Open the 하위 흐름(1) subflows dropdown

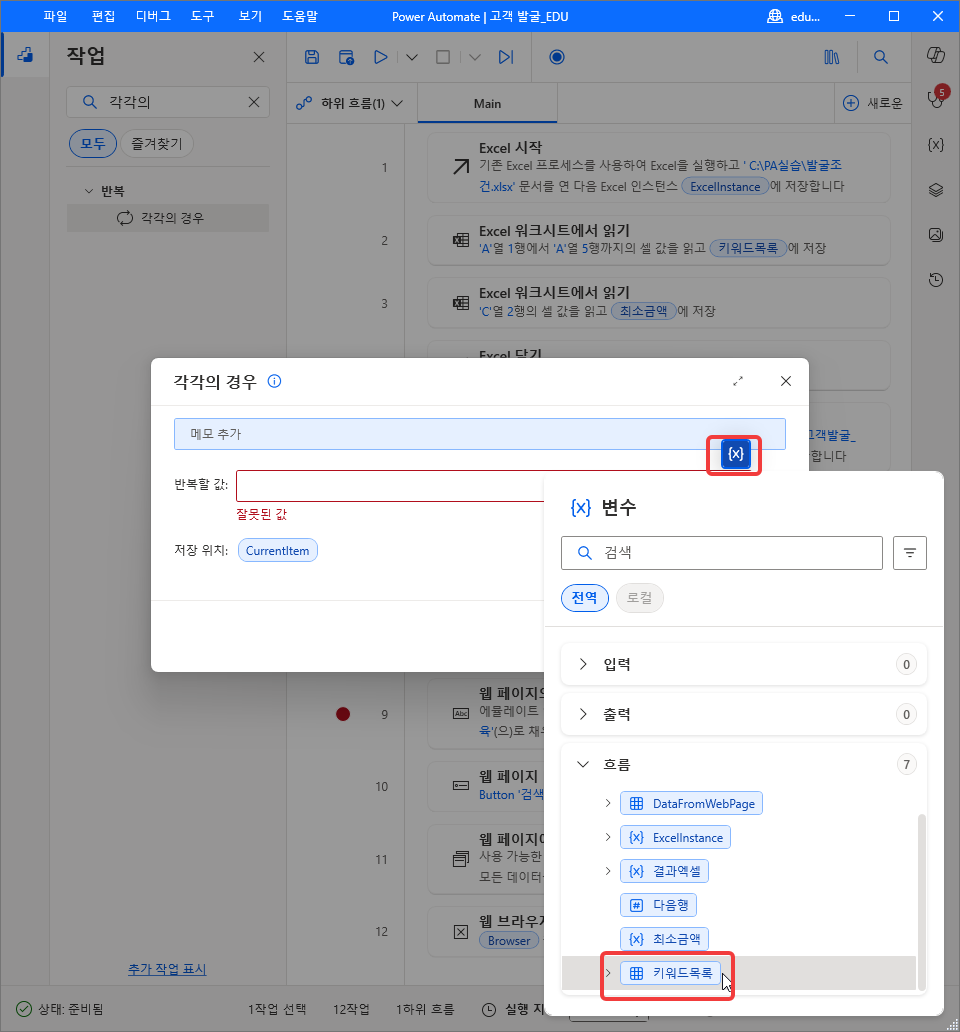pos(349,103)
